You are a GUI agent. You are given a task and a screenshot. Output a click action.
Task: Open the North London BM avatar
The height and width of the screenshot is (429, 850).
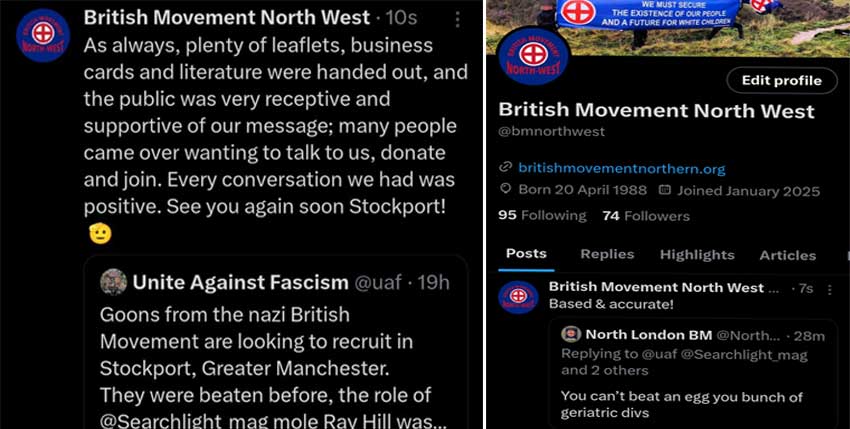pyautogui.click(x=571, y=335)
